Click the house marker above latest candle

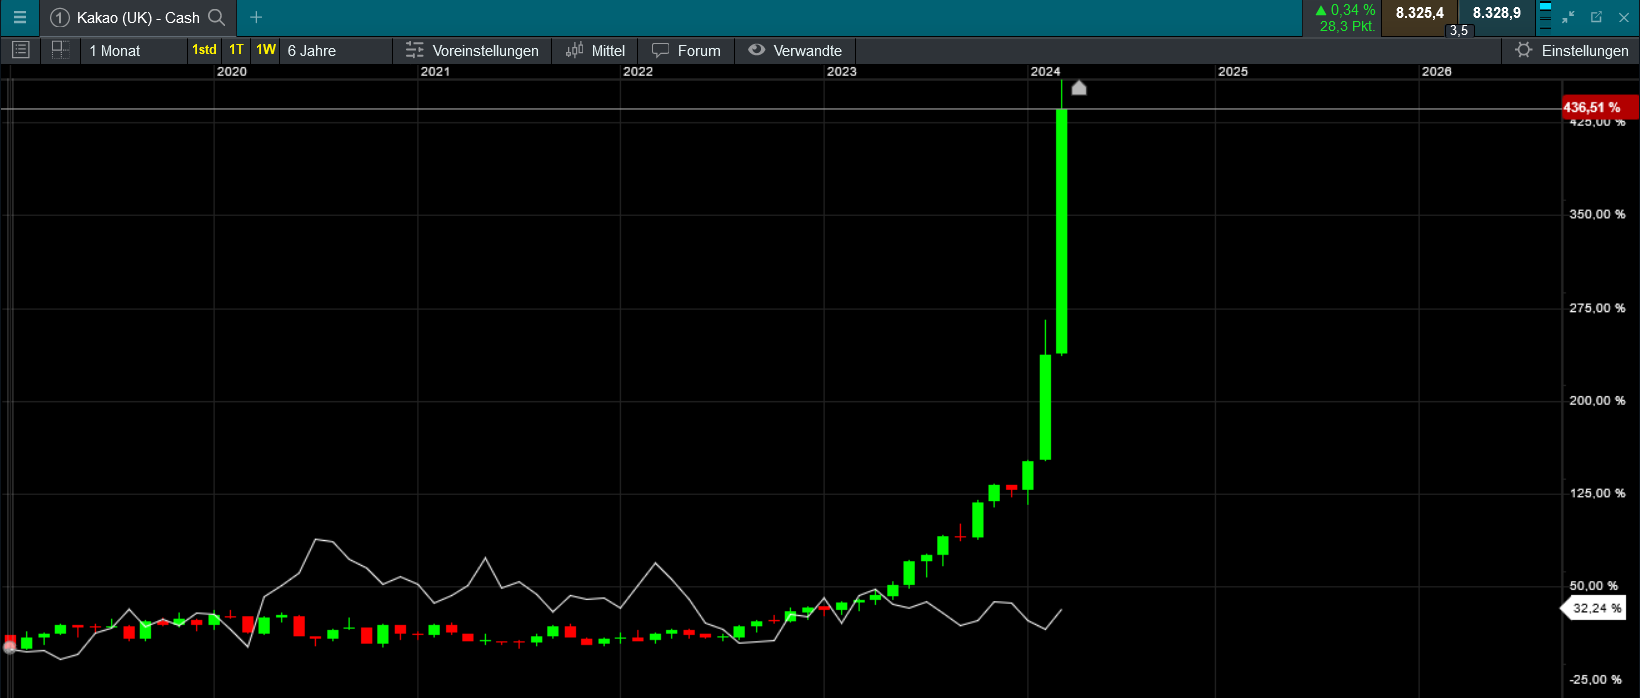click(1079, 89)
